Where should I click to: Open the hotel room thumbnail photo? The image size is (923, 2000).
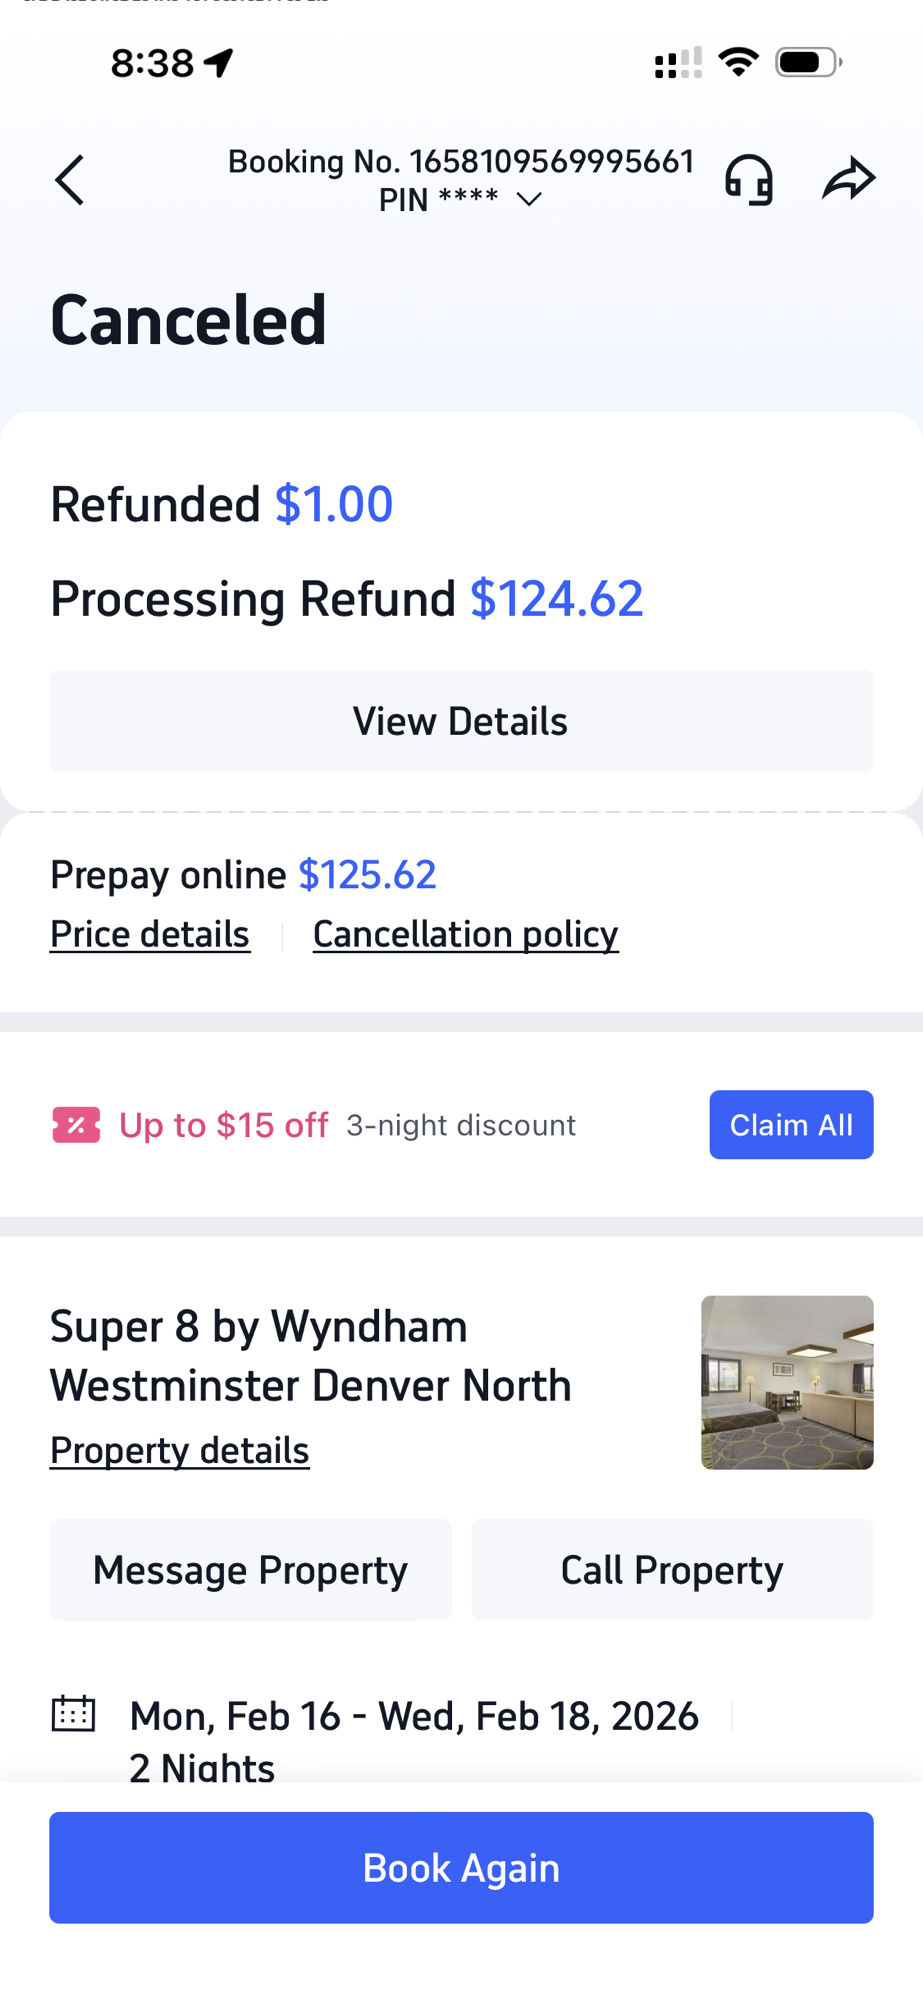[787, 1382]
